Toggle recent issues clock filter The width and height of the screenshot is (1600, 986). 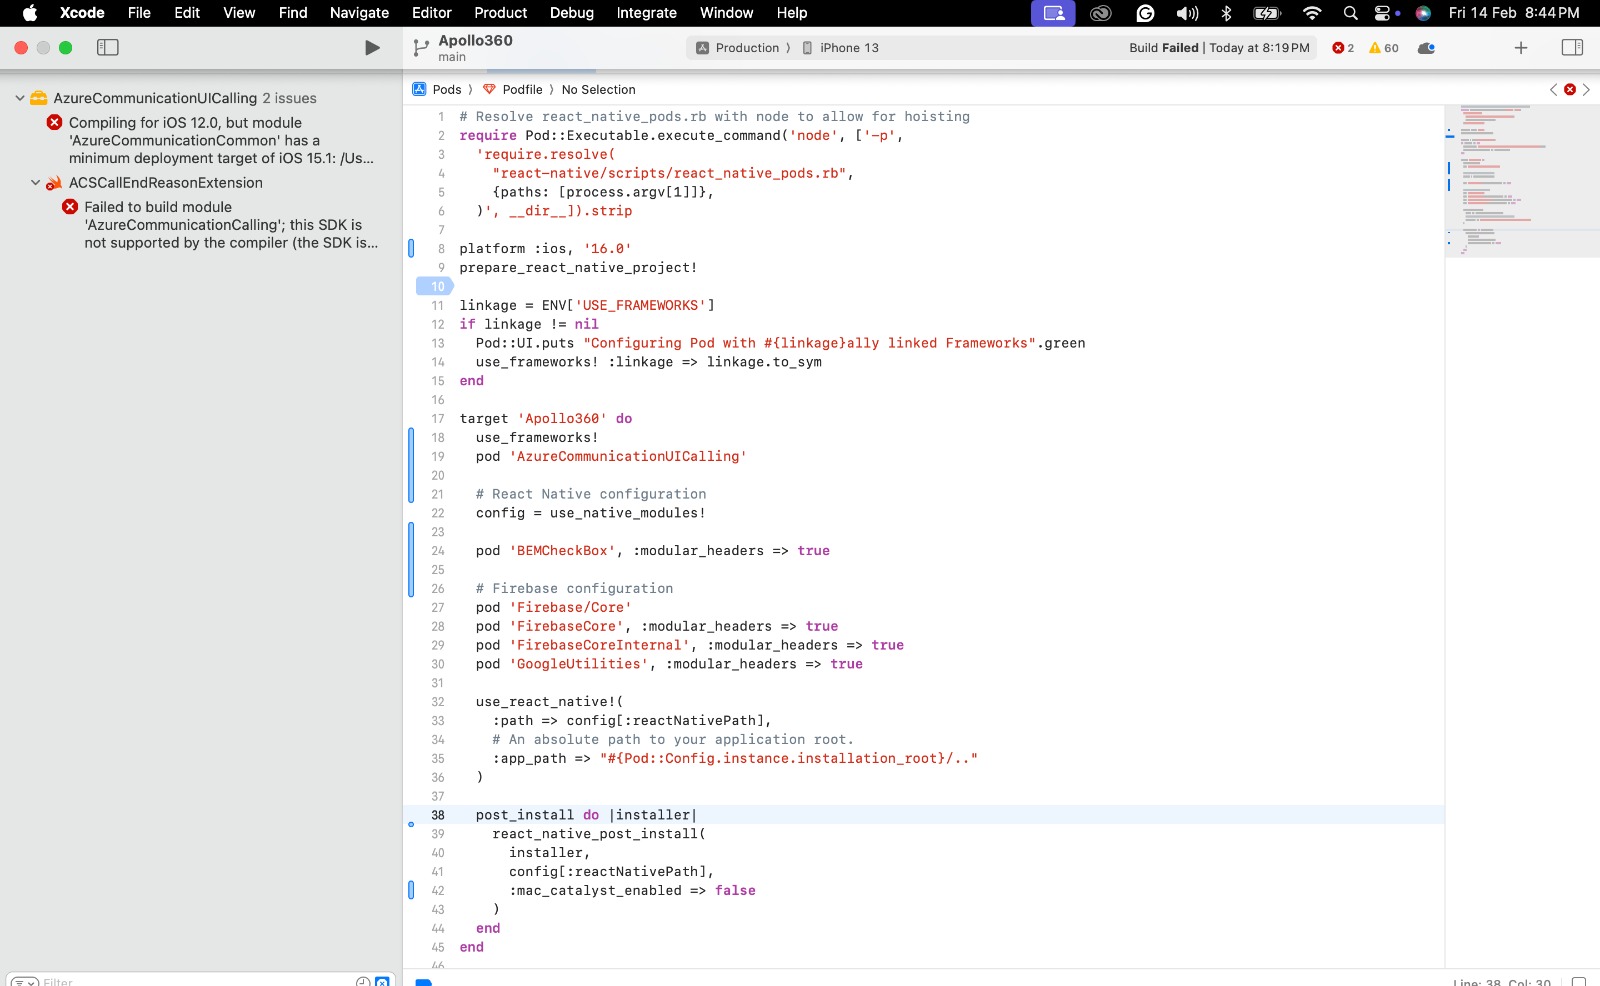363,982
